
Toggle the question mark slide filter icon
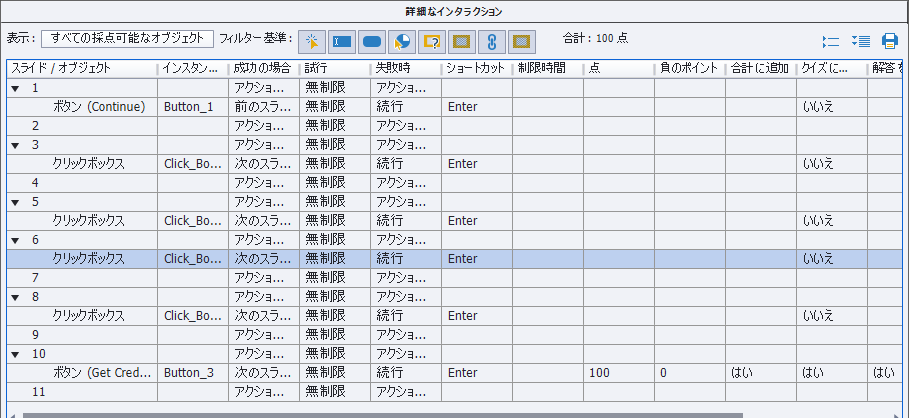[432, 41]
